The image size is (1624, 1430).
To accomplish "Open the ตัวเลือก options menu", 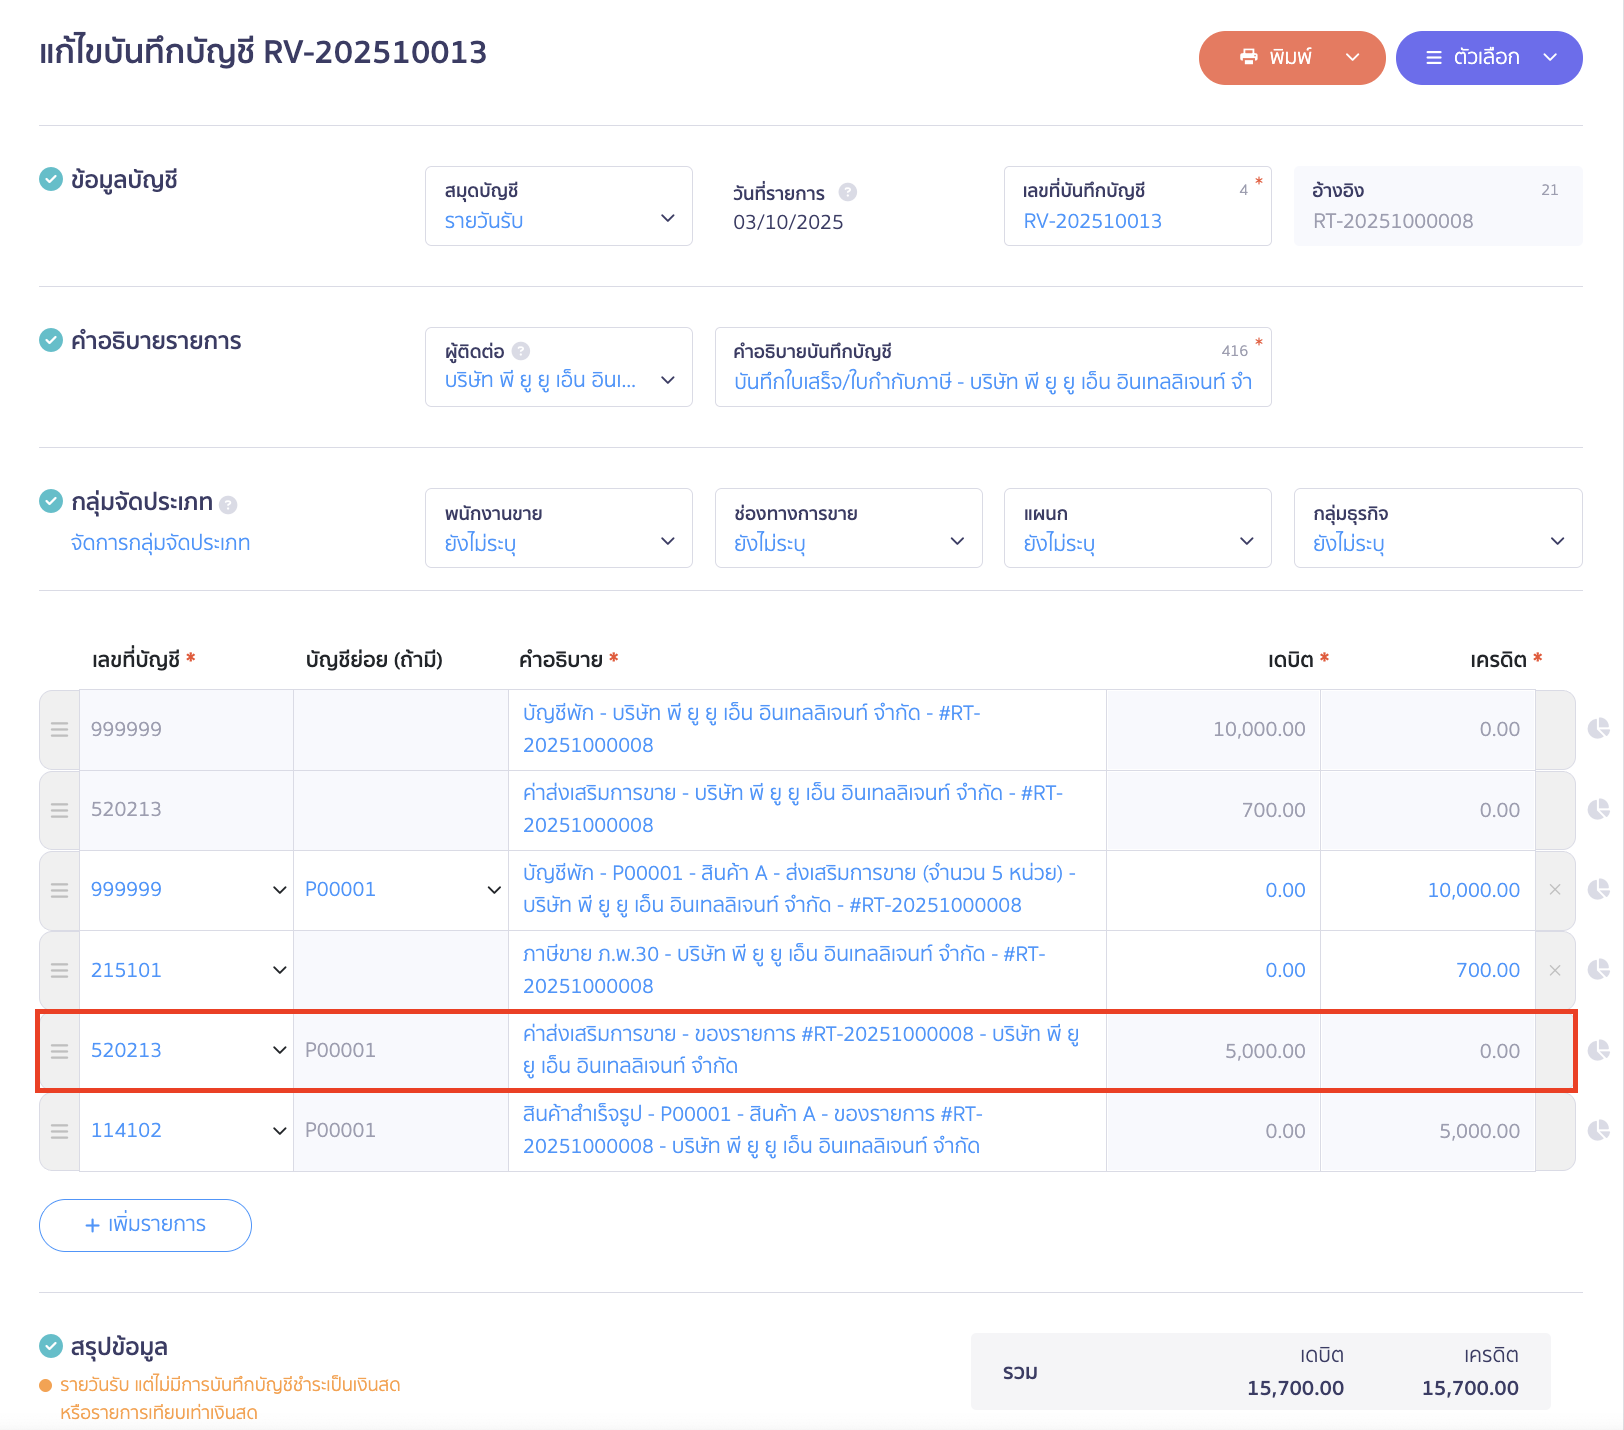I will [1488, 58].
